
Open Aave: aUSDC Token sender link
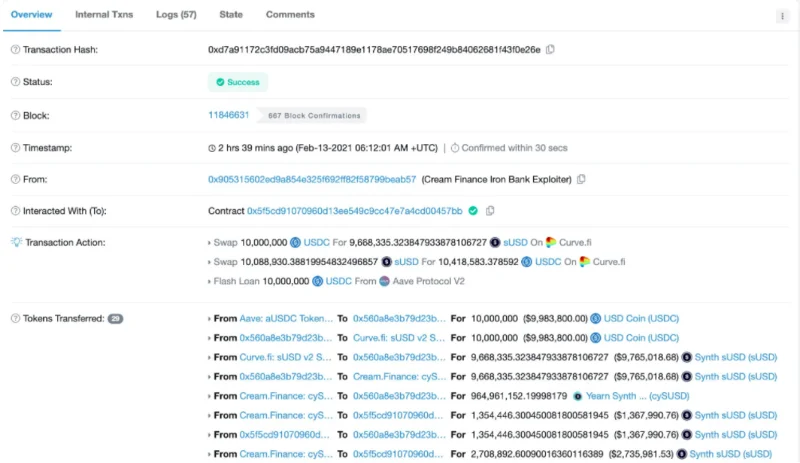click(286, 319)
